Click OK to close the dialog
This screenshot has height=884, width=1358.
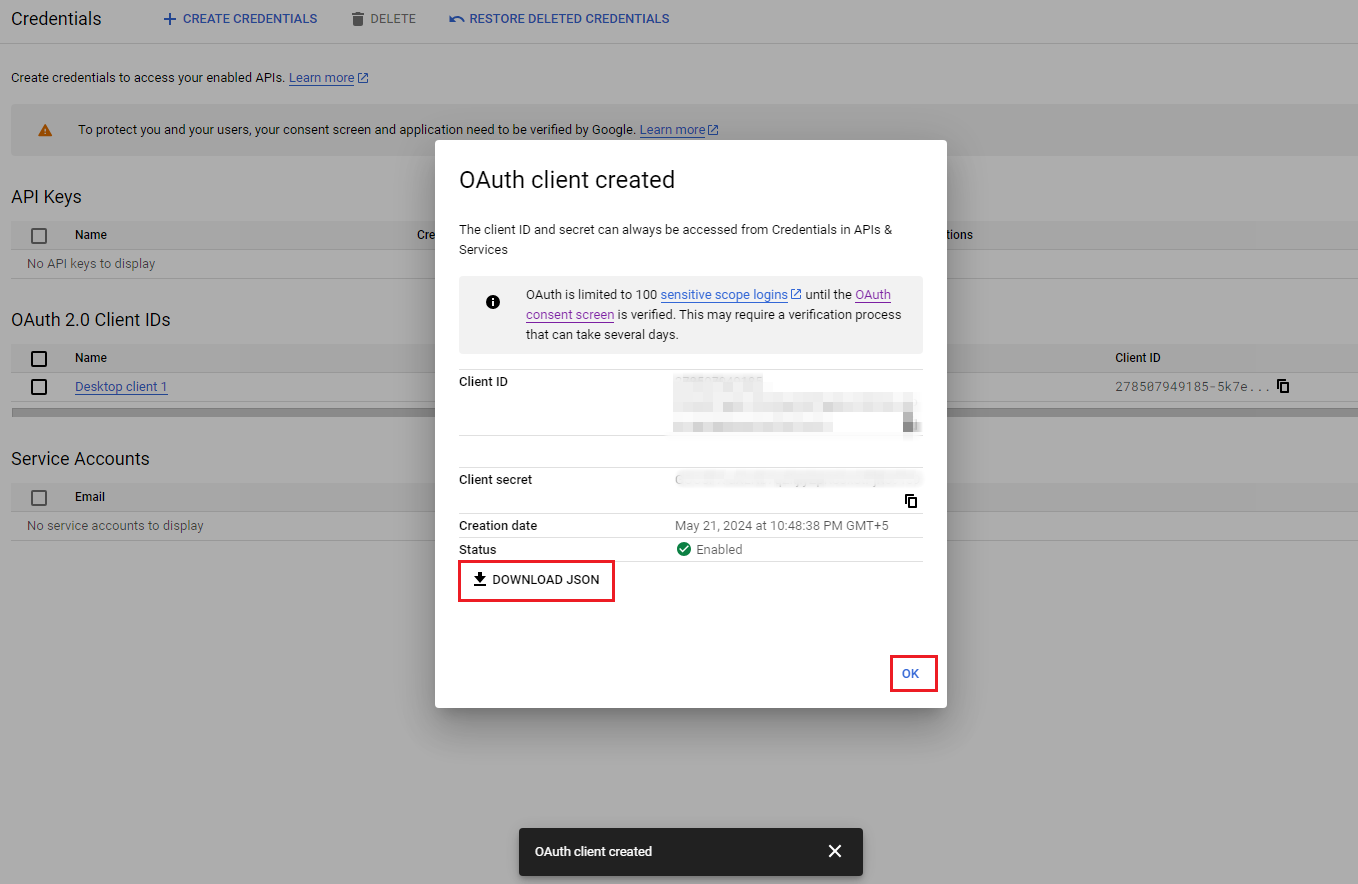point(913,674)
